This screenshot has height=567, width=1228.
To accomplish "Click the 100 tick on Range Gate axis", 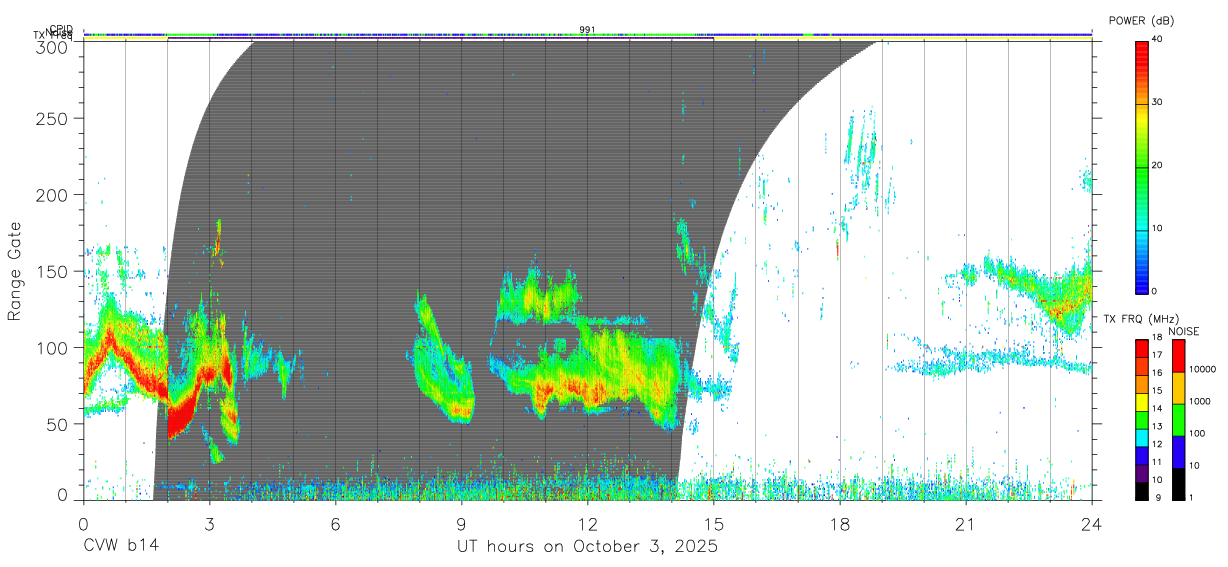I will tap(51, 348).
